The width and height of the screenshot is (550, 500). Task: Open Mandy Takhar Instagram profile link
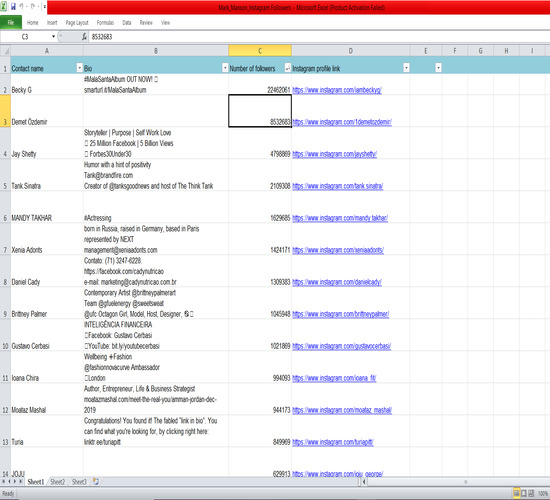pos(340,218)
